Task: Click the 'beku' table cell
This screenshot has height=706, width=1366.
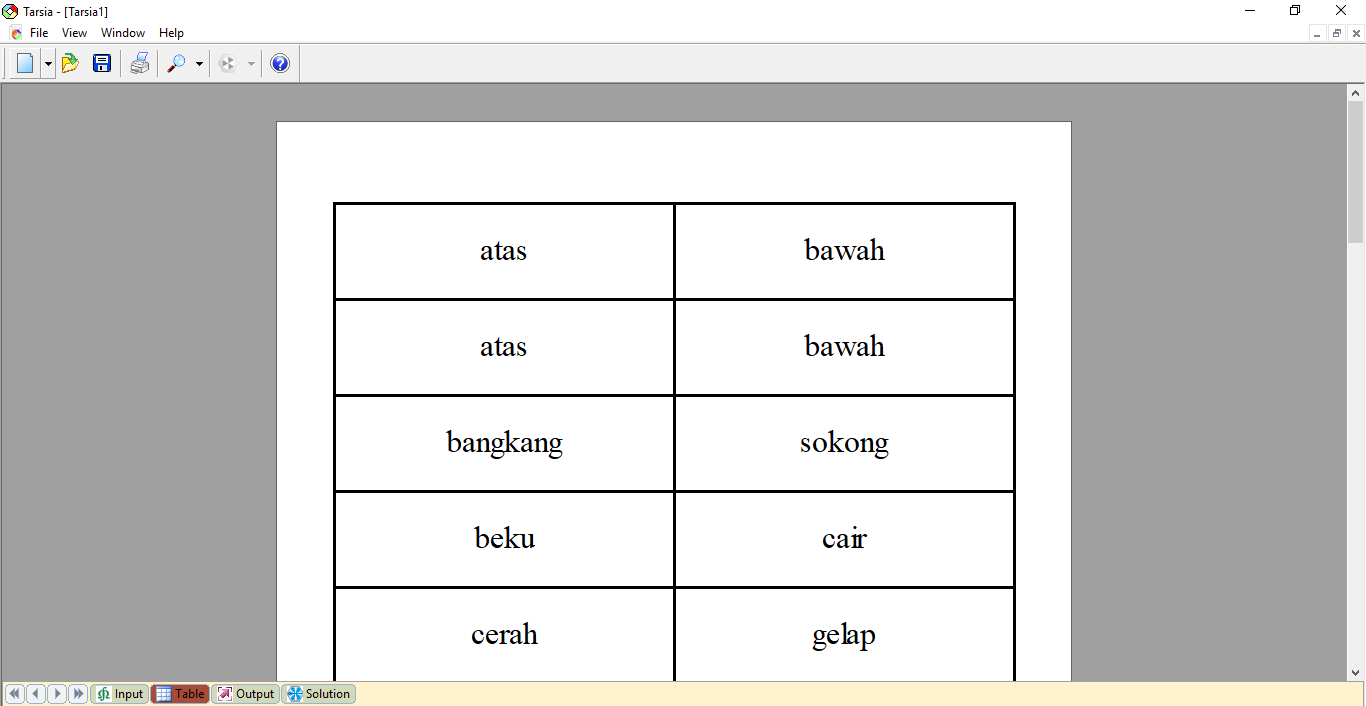Action: pos(504,539)
